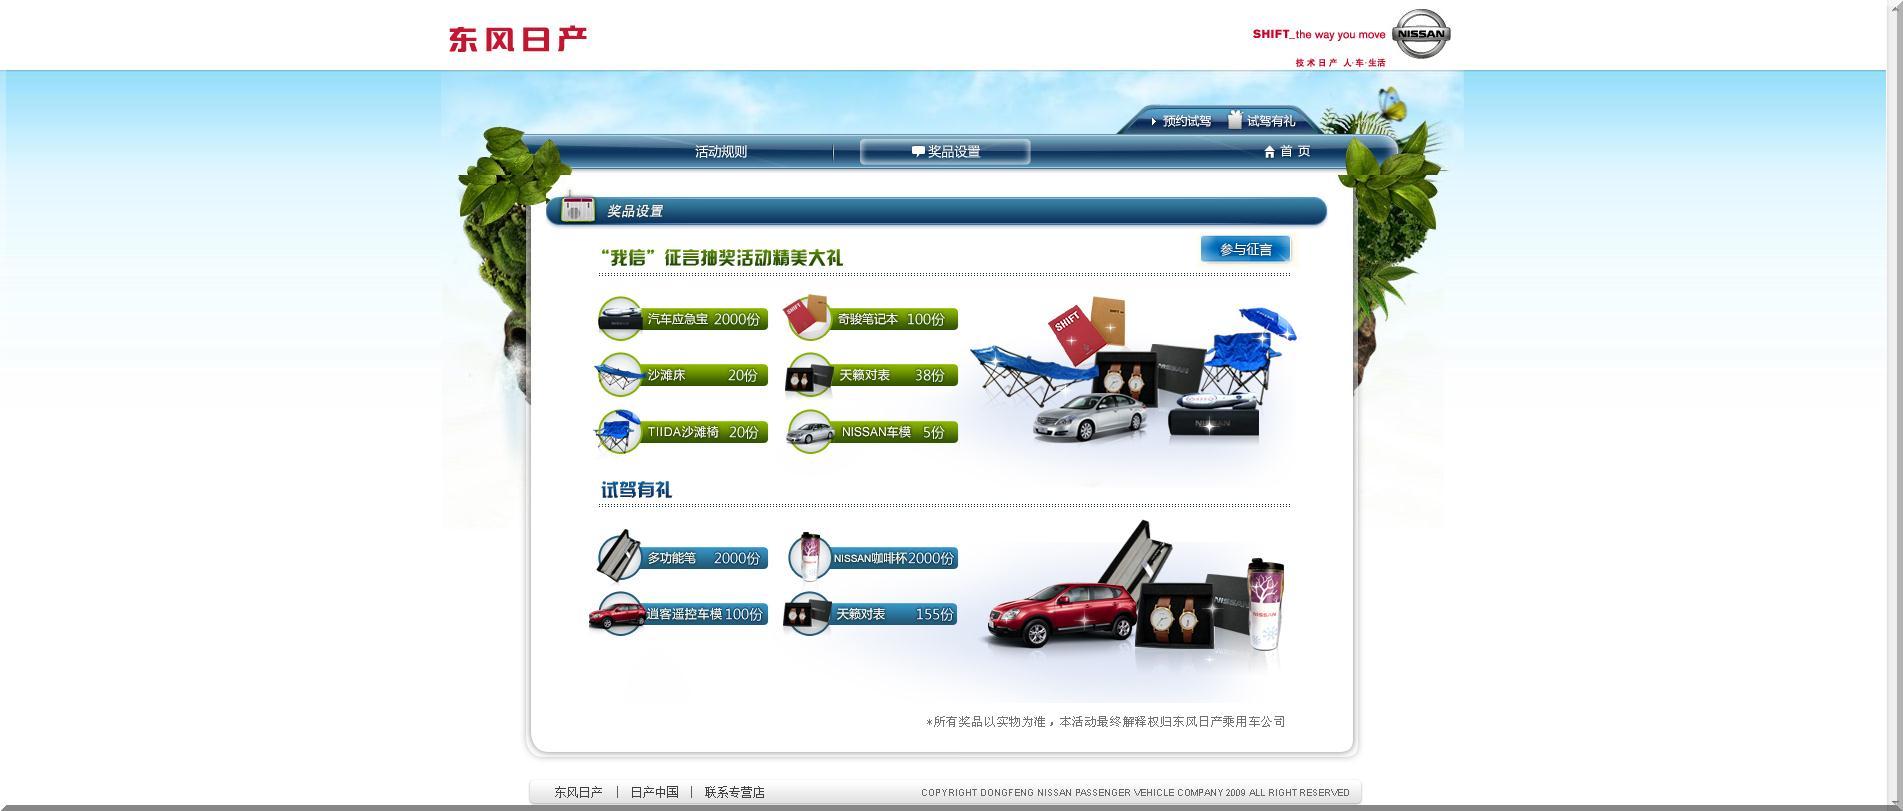Click the home icon beside 首页
Screen dimensions: 1903x811
pos(1269,152)
